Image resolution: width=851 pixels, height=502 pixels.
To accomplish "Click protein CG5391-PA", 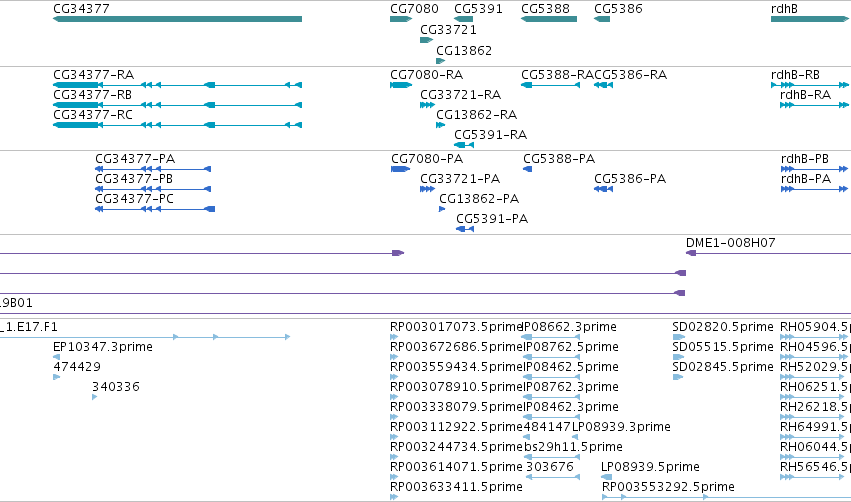I will (x=465, y=230).
